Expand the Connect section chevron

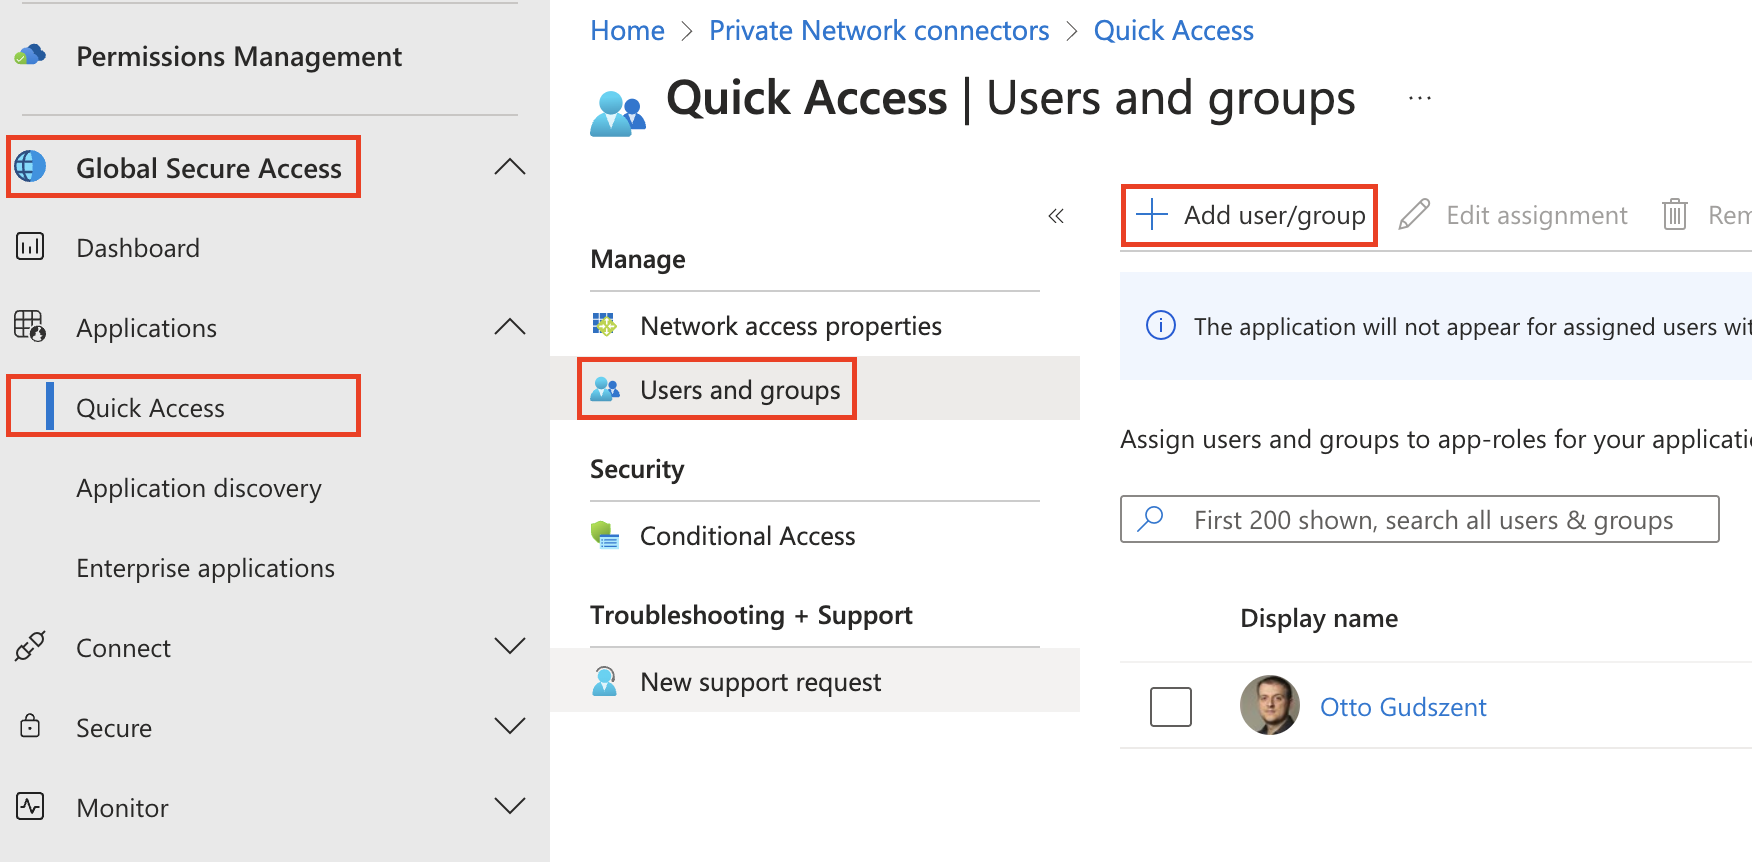[510, 646]
